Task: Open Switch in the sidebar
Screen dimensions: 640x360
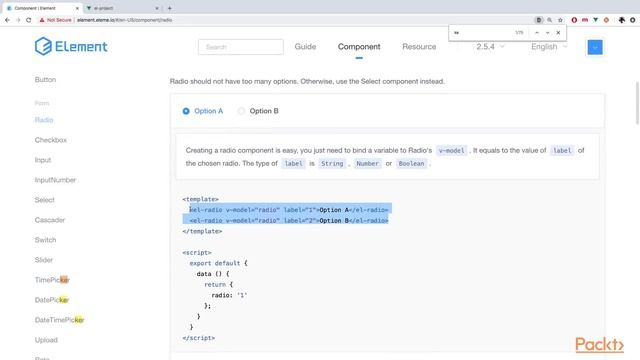Action: coord(45,240)
